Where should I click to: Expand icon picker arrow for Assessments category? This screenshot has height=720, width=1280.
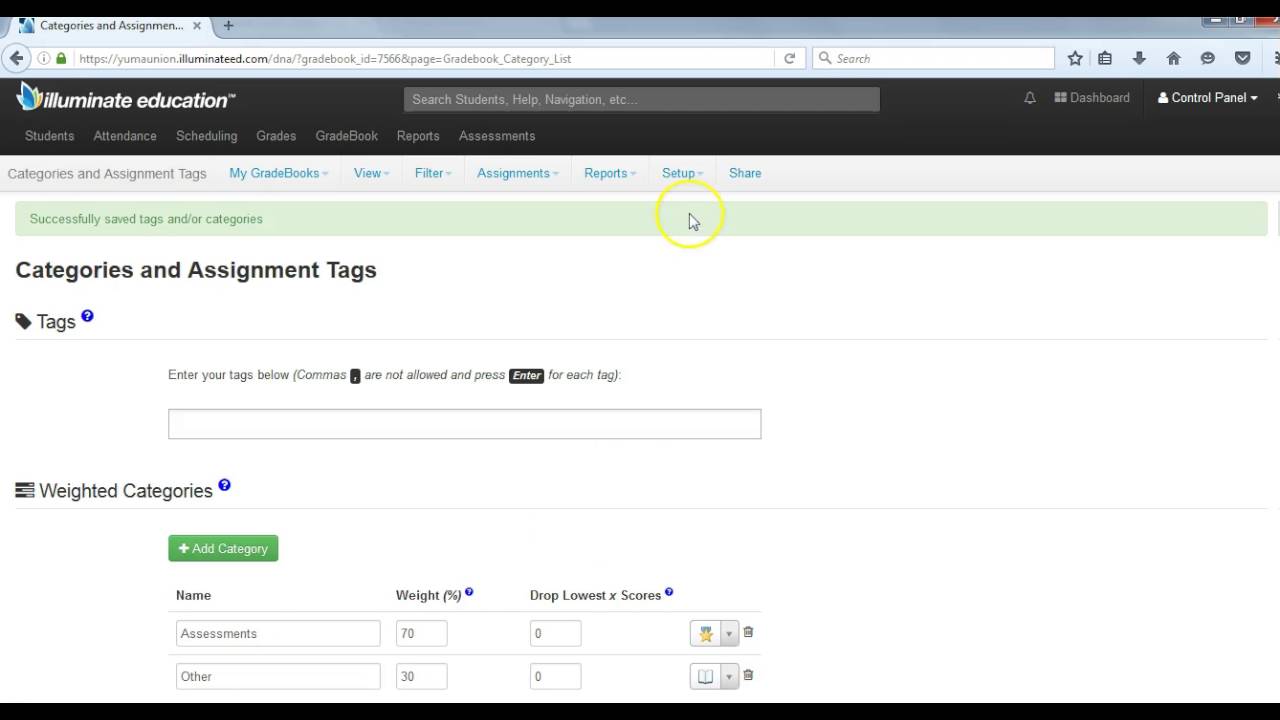[x=729, y=633]
